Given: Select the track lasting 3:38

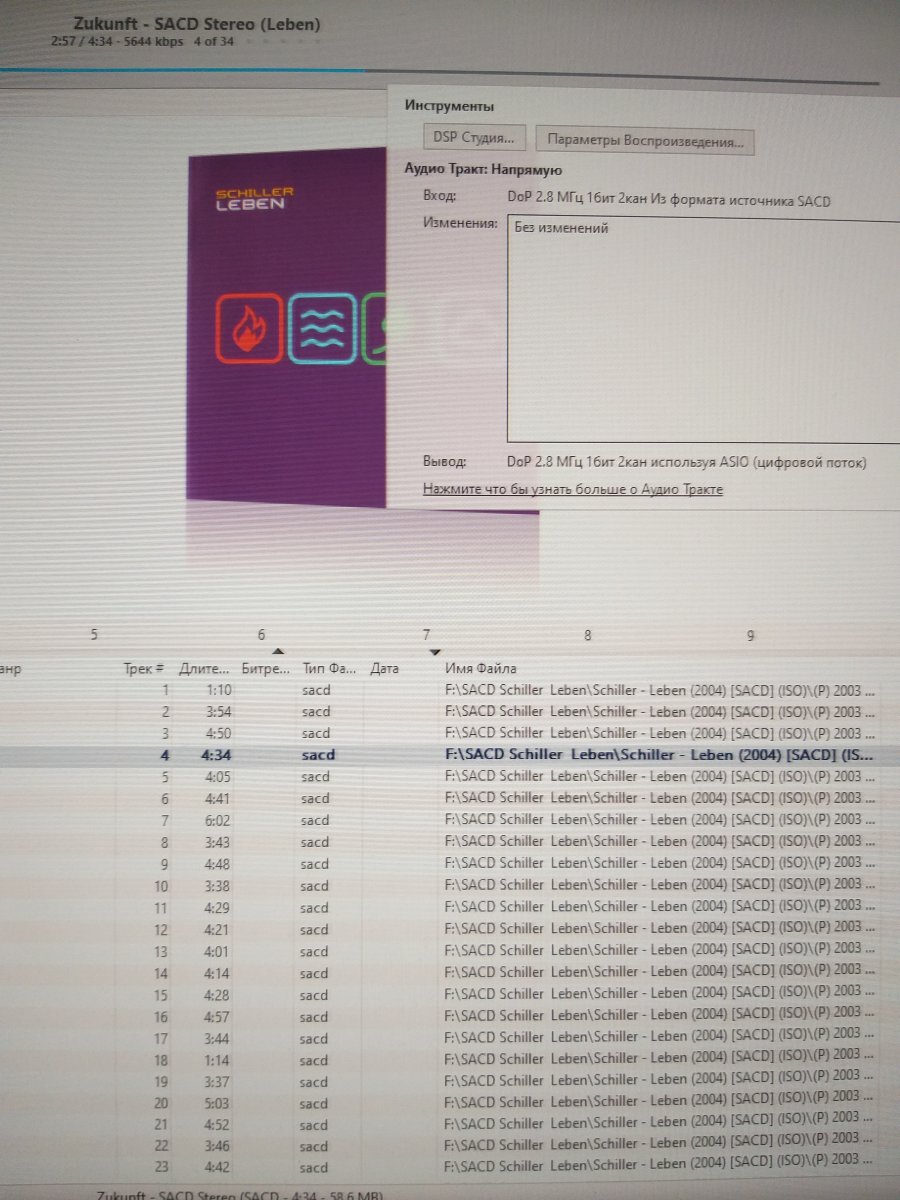Looking at the screenshot, I should tap(440, 886).
